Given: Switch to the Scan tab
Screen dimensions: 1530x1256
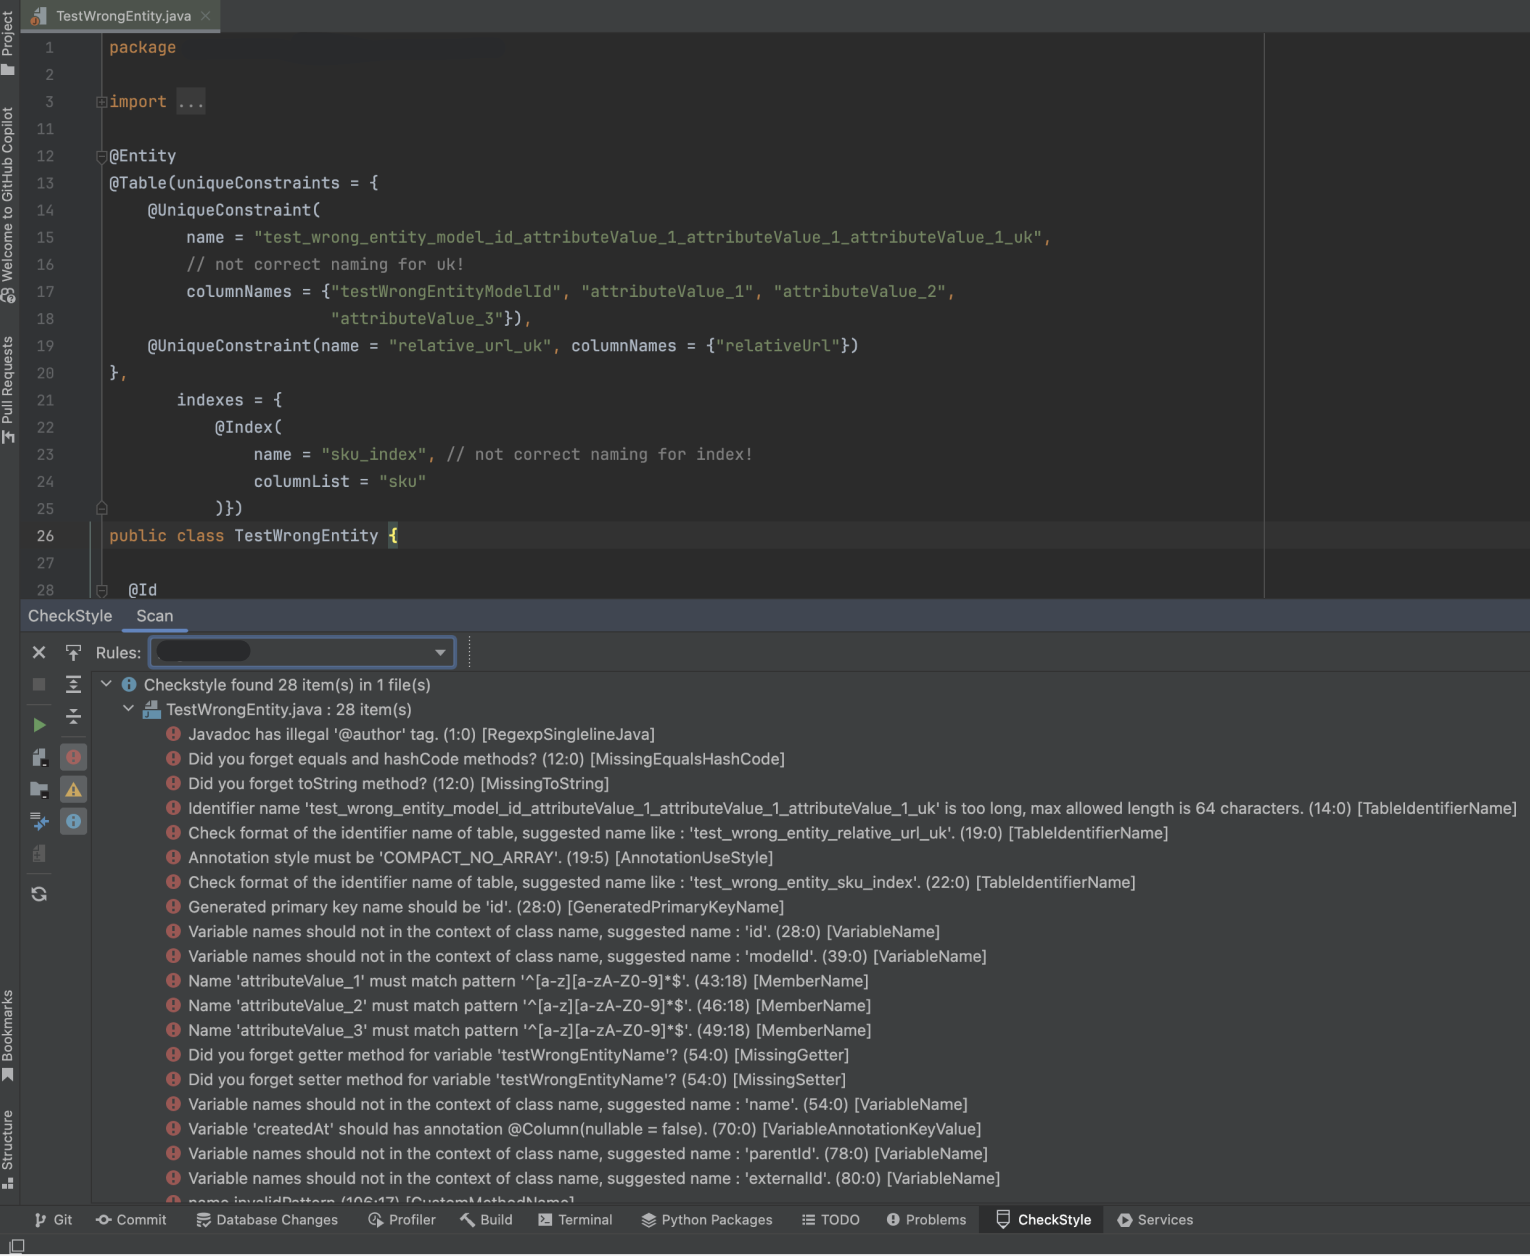Looking at the screenshot, I should pyautogui.click(x=154, y=616).
